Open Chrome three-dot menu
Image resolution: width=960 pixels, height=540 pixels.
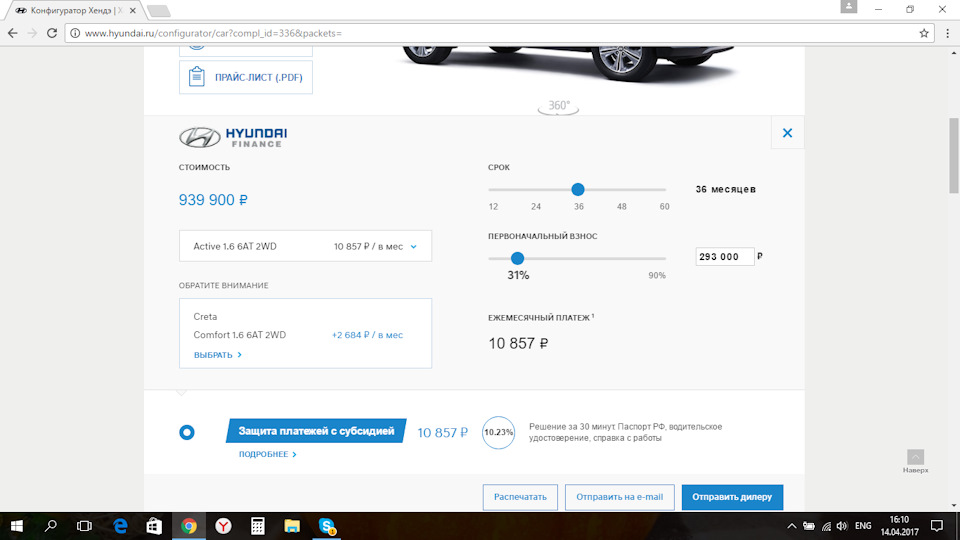pos(947,33)
